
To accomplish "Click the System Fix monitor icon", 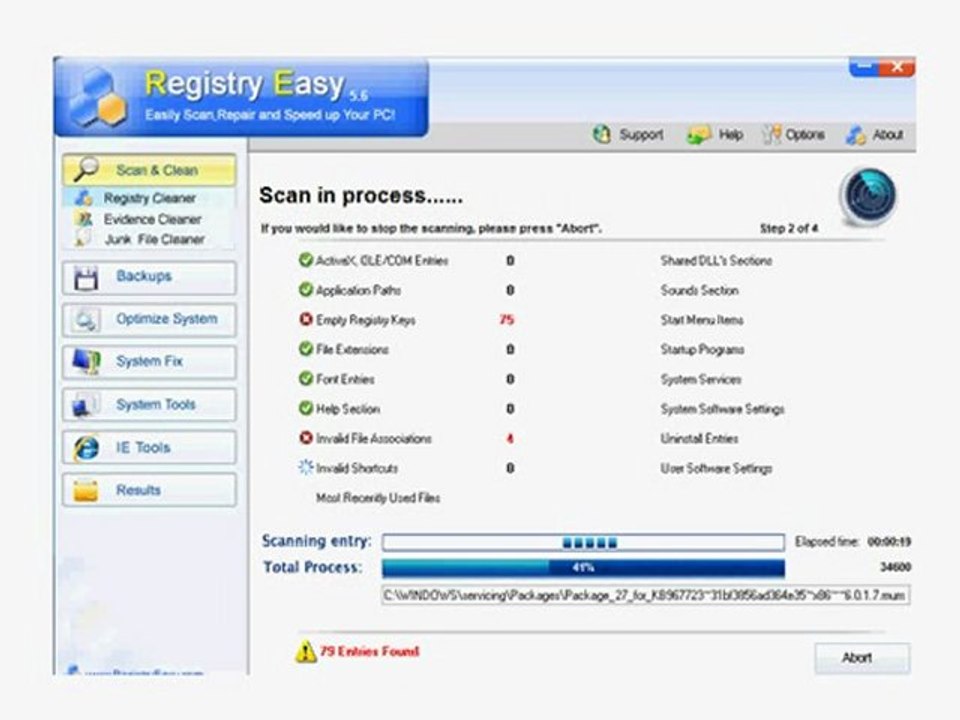I will tap(86, 361).
